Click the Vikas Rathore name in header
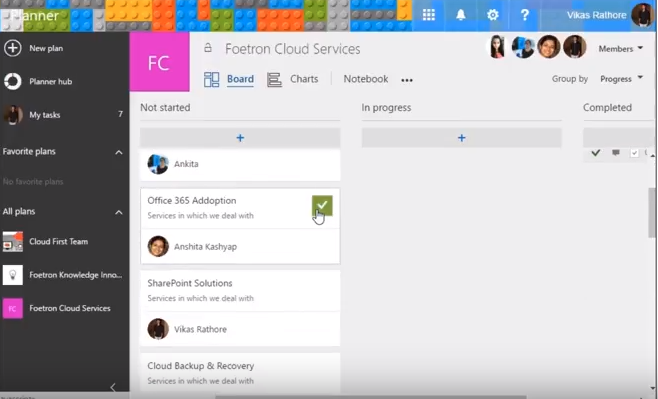This screenshot has height=399, width=658. tap(596, 15)
